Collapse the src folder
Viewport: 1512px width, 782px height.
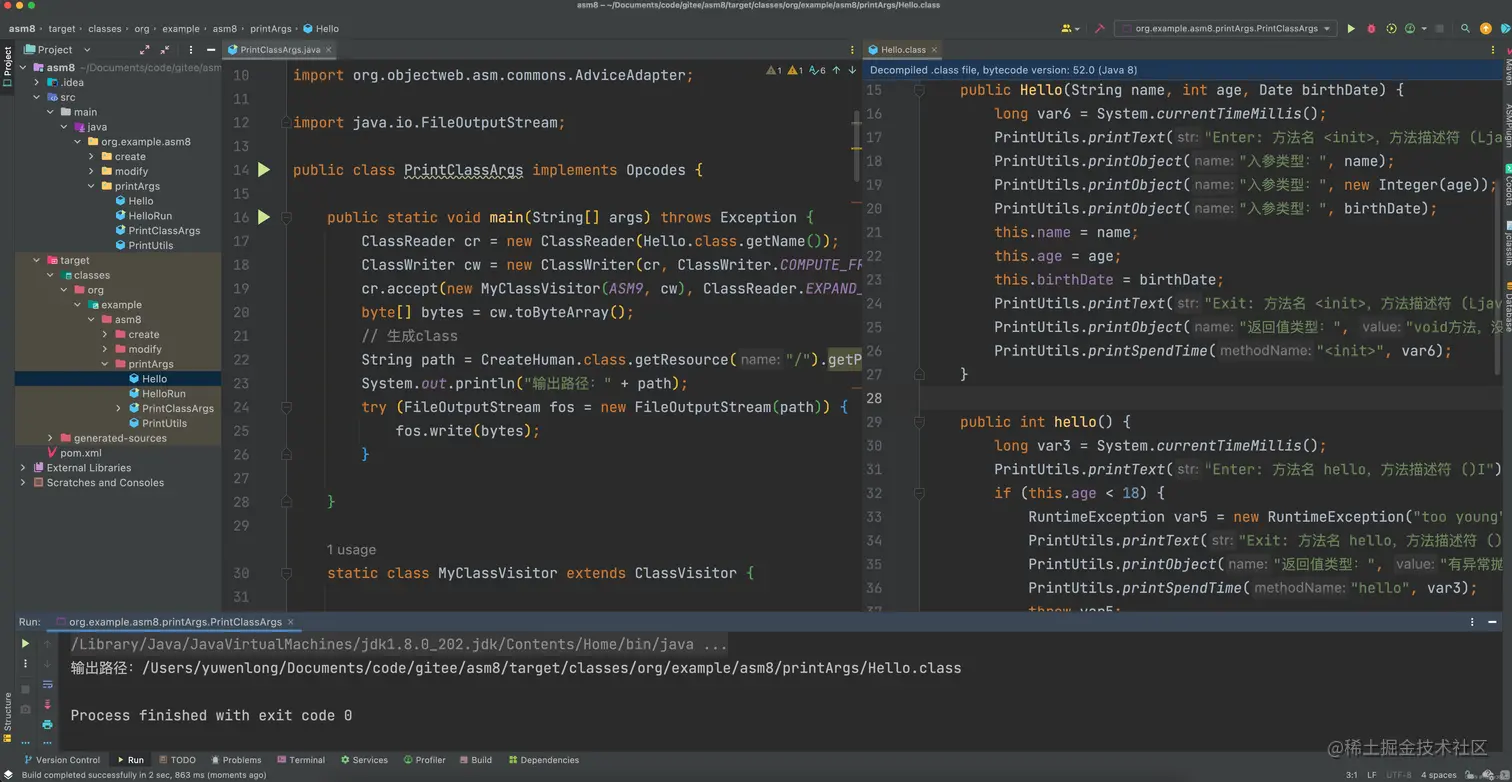tap(37, 97)
